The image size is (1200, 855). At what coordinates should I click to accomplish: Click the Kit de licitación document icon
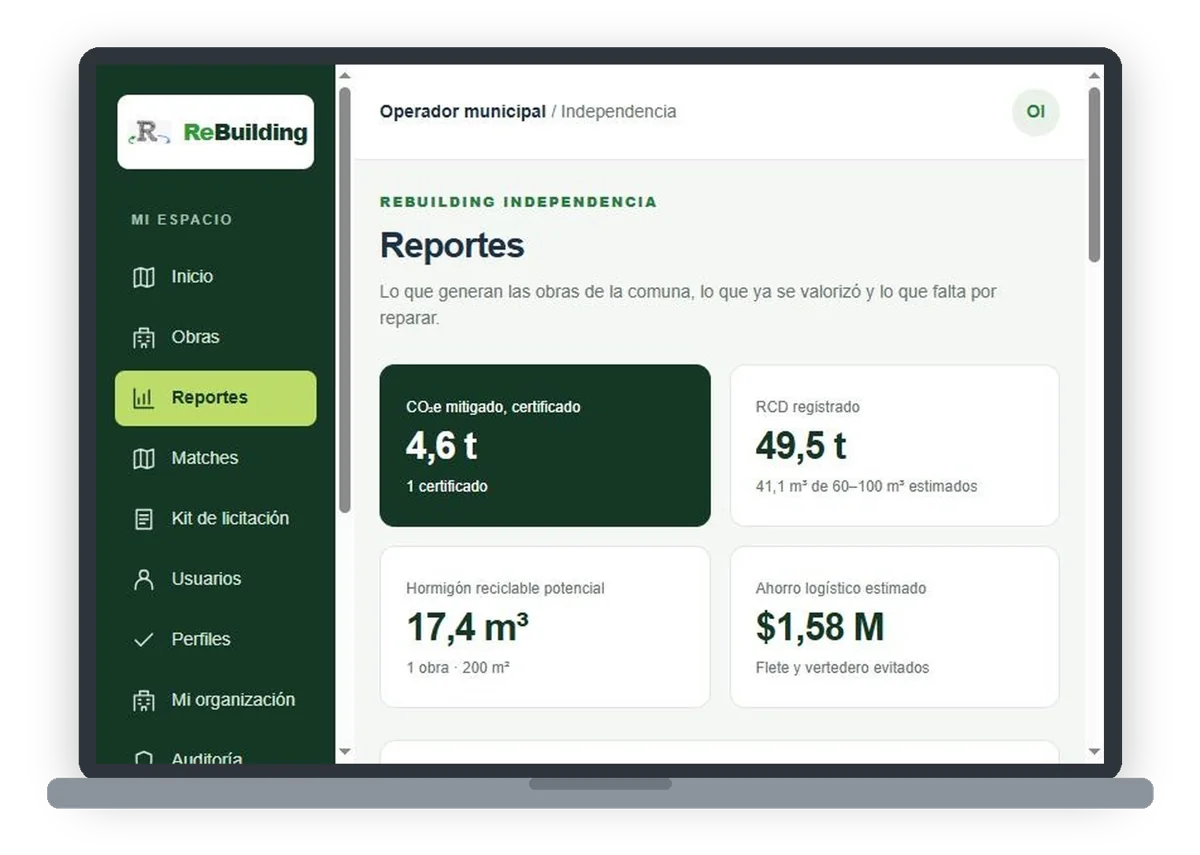144,519
